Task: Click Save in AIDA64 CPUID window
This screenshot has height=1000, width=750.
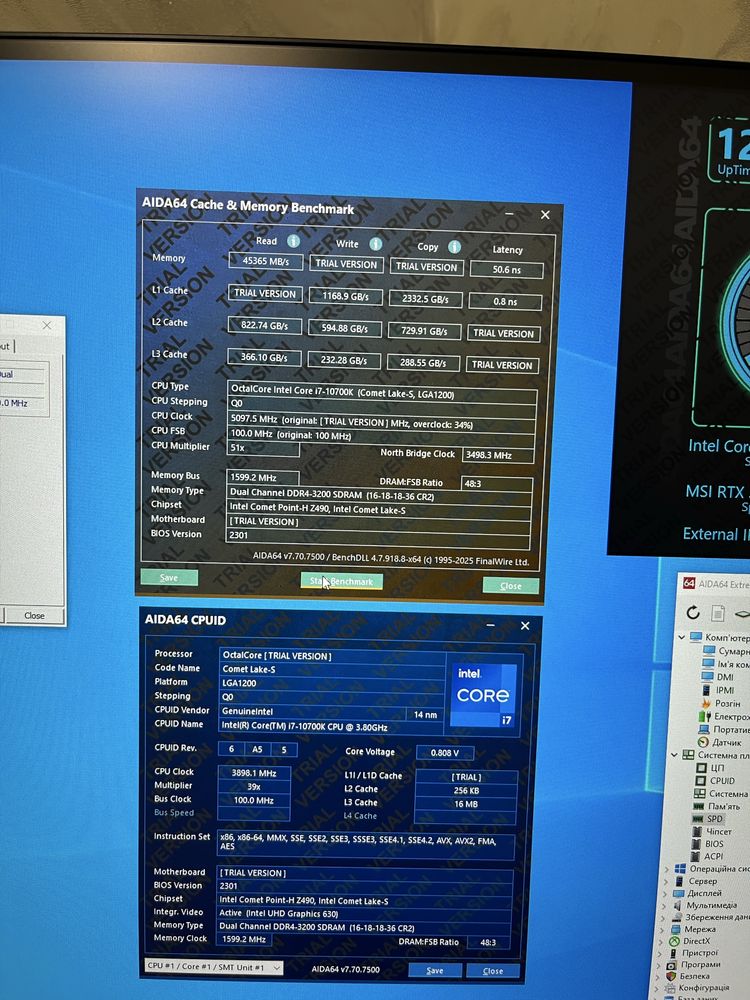Action: click(435, 970)
